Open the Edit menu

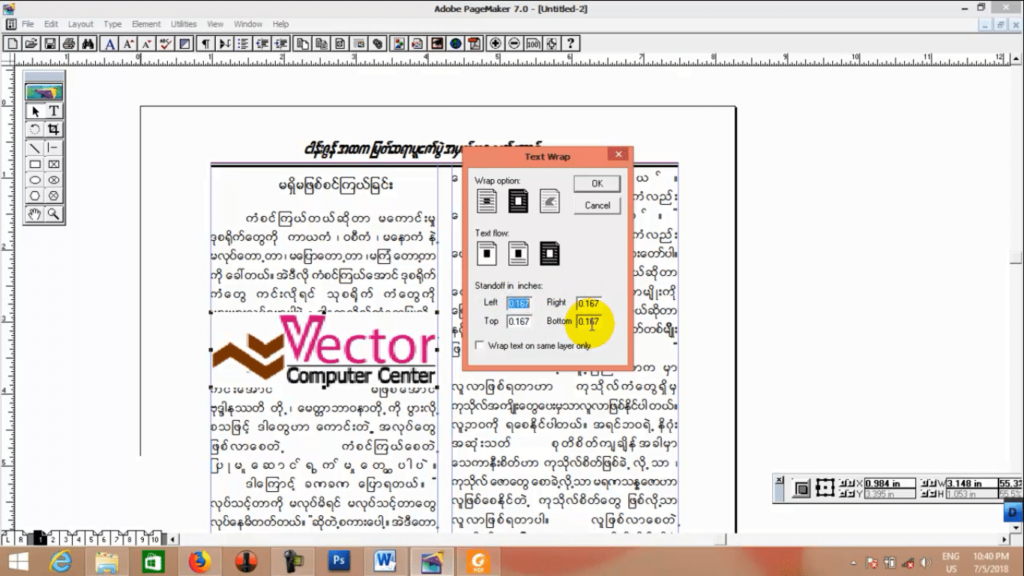pos(51,24)
